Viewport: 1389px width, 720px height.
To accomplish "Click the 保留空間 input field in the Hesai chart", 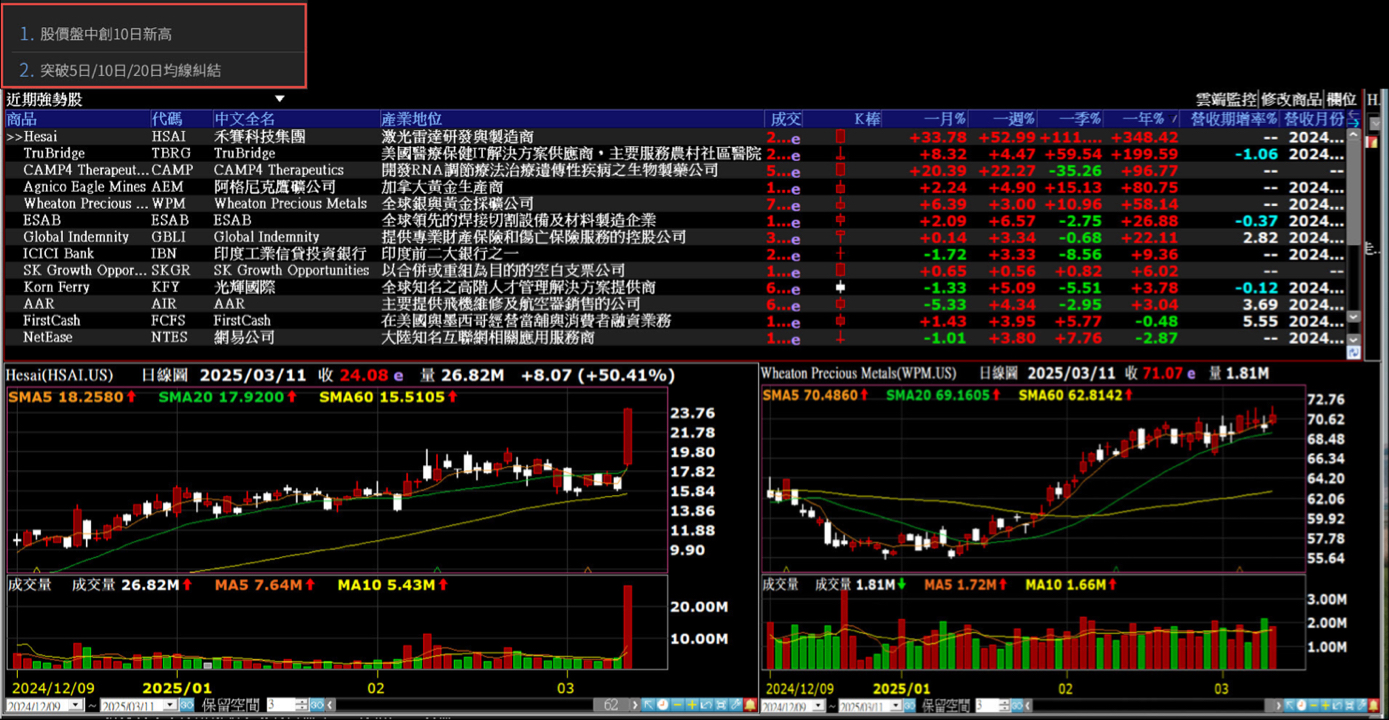I will click(280, 705).
